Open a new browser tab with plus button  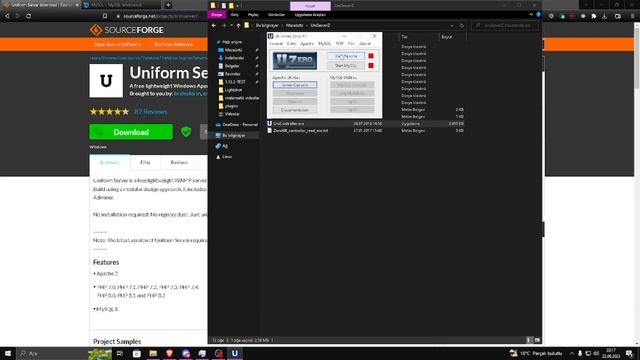[x=168, y=5]
